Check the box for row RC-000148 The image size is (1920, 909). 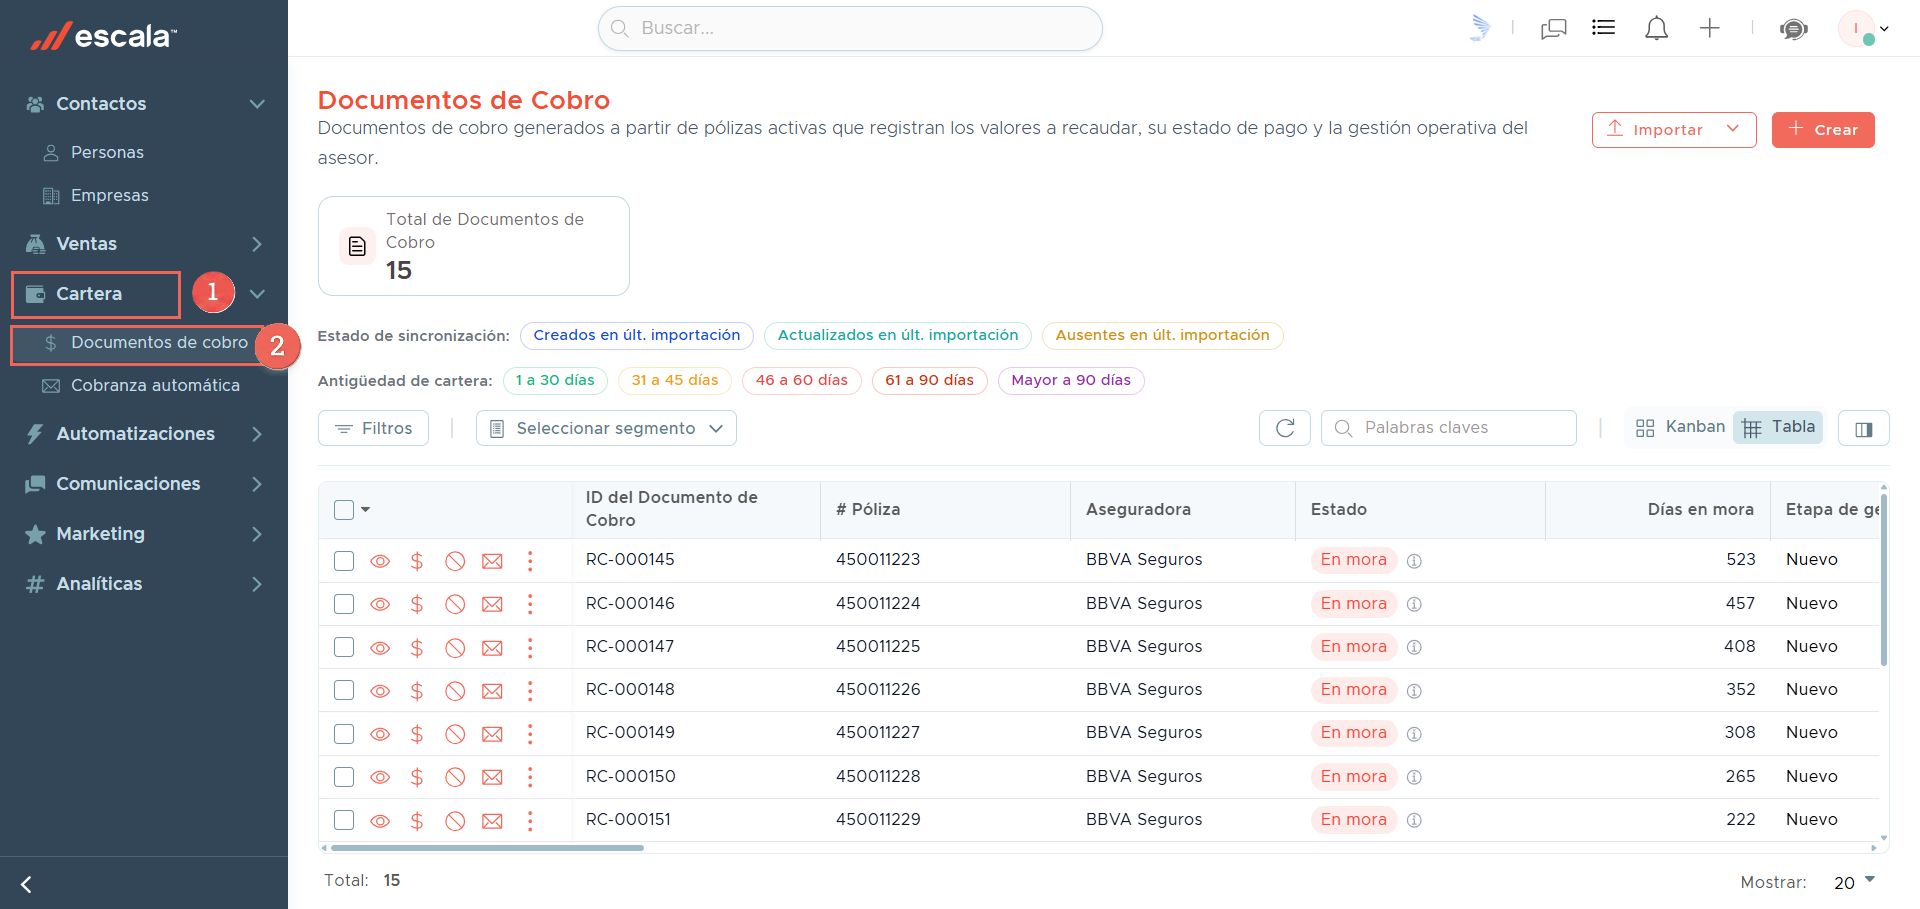pyautogui.click(x=344, y=690)
